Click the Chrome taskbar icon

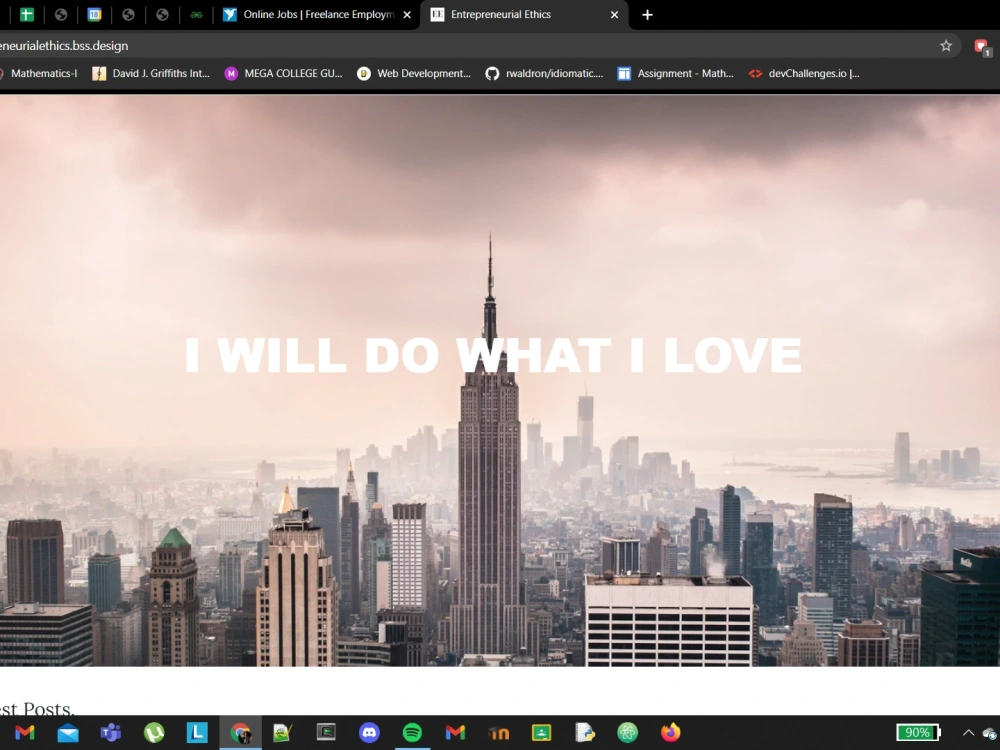[x=240, y=733]
